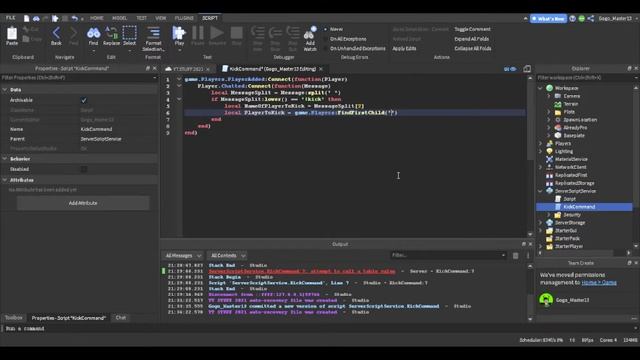Click Apply Edits action
Viewport: 640px width, 360px height.
click(x=404, y=49)
